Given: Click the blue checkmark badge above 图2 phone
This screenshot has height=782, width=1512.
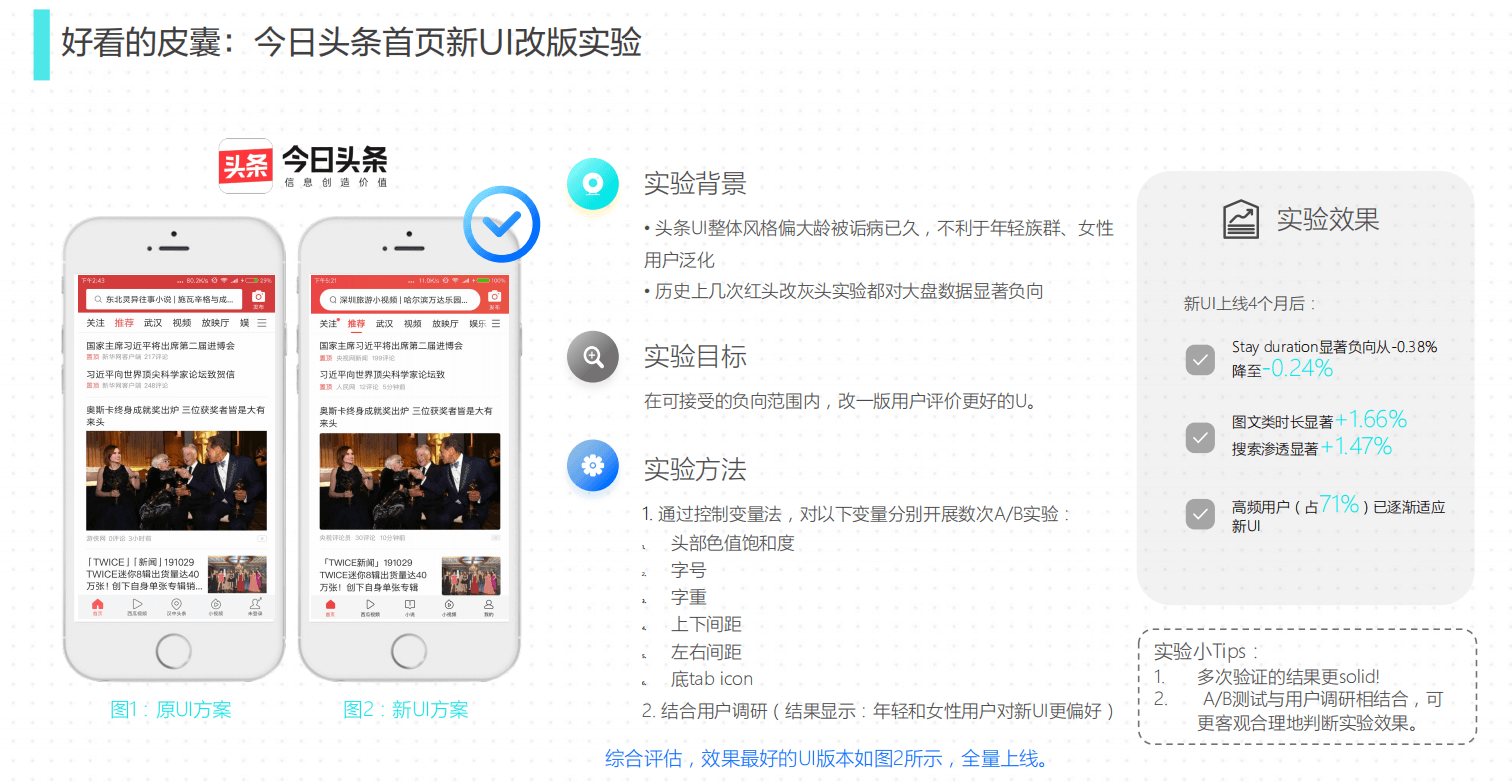Looking at the screenshot, I should click(x=502, y=225).
